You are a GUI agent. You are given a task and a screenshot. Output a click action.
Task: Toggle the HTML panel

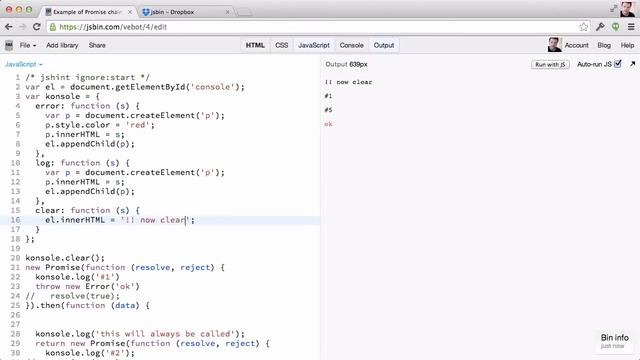point(255,45)
